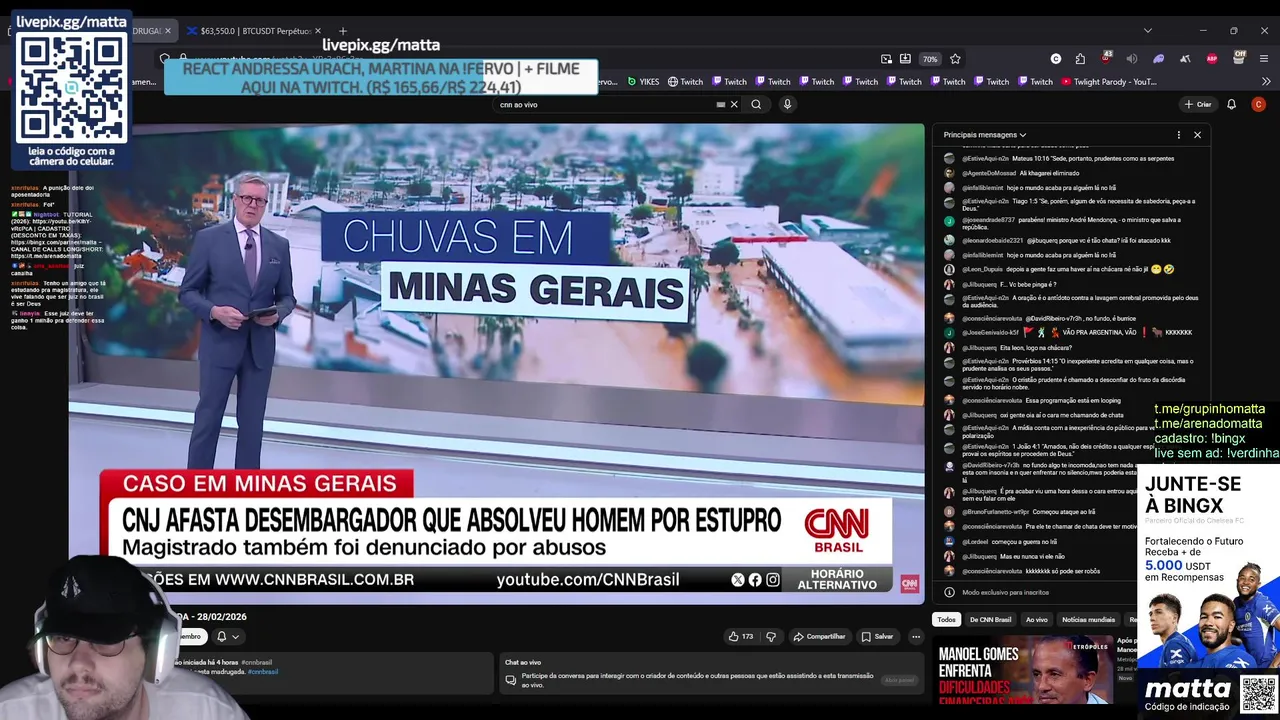Clear the YouTube search text with X
1280x720 pixels.
734,104
